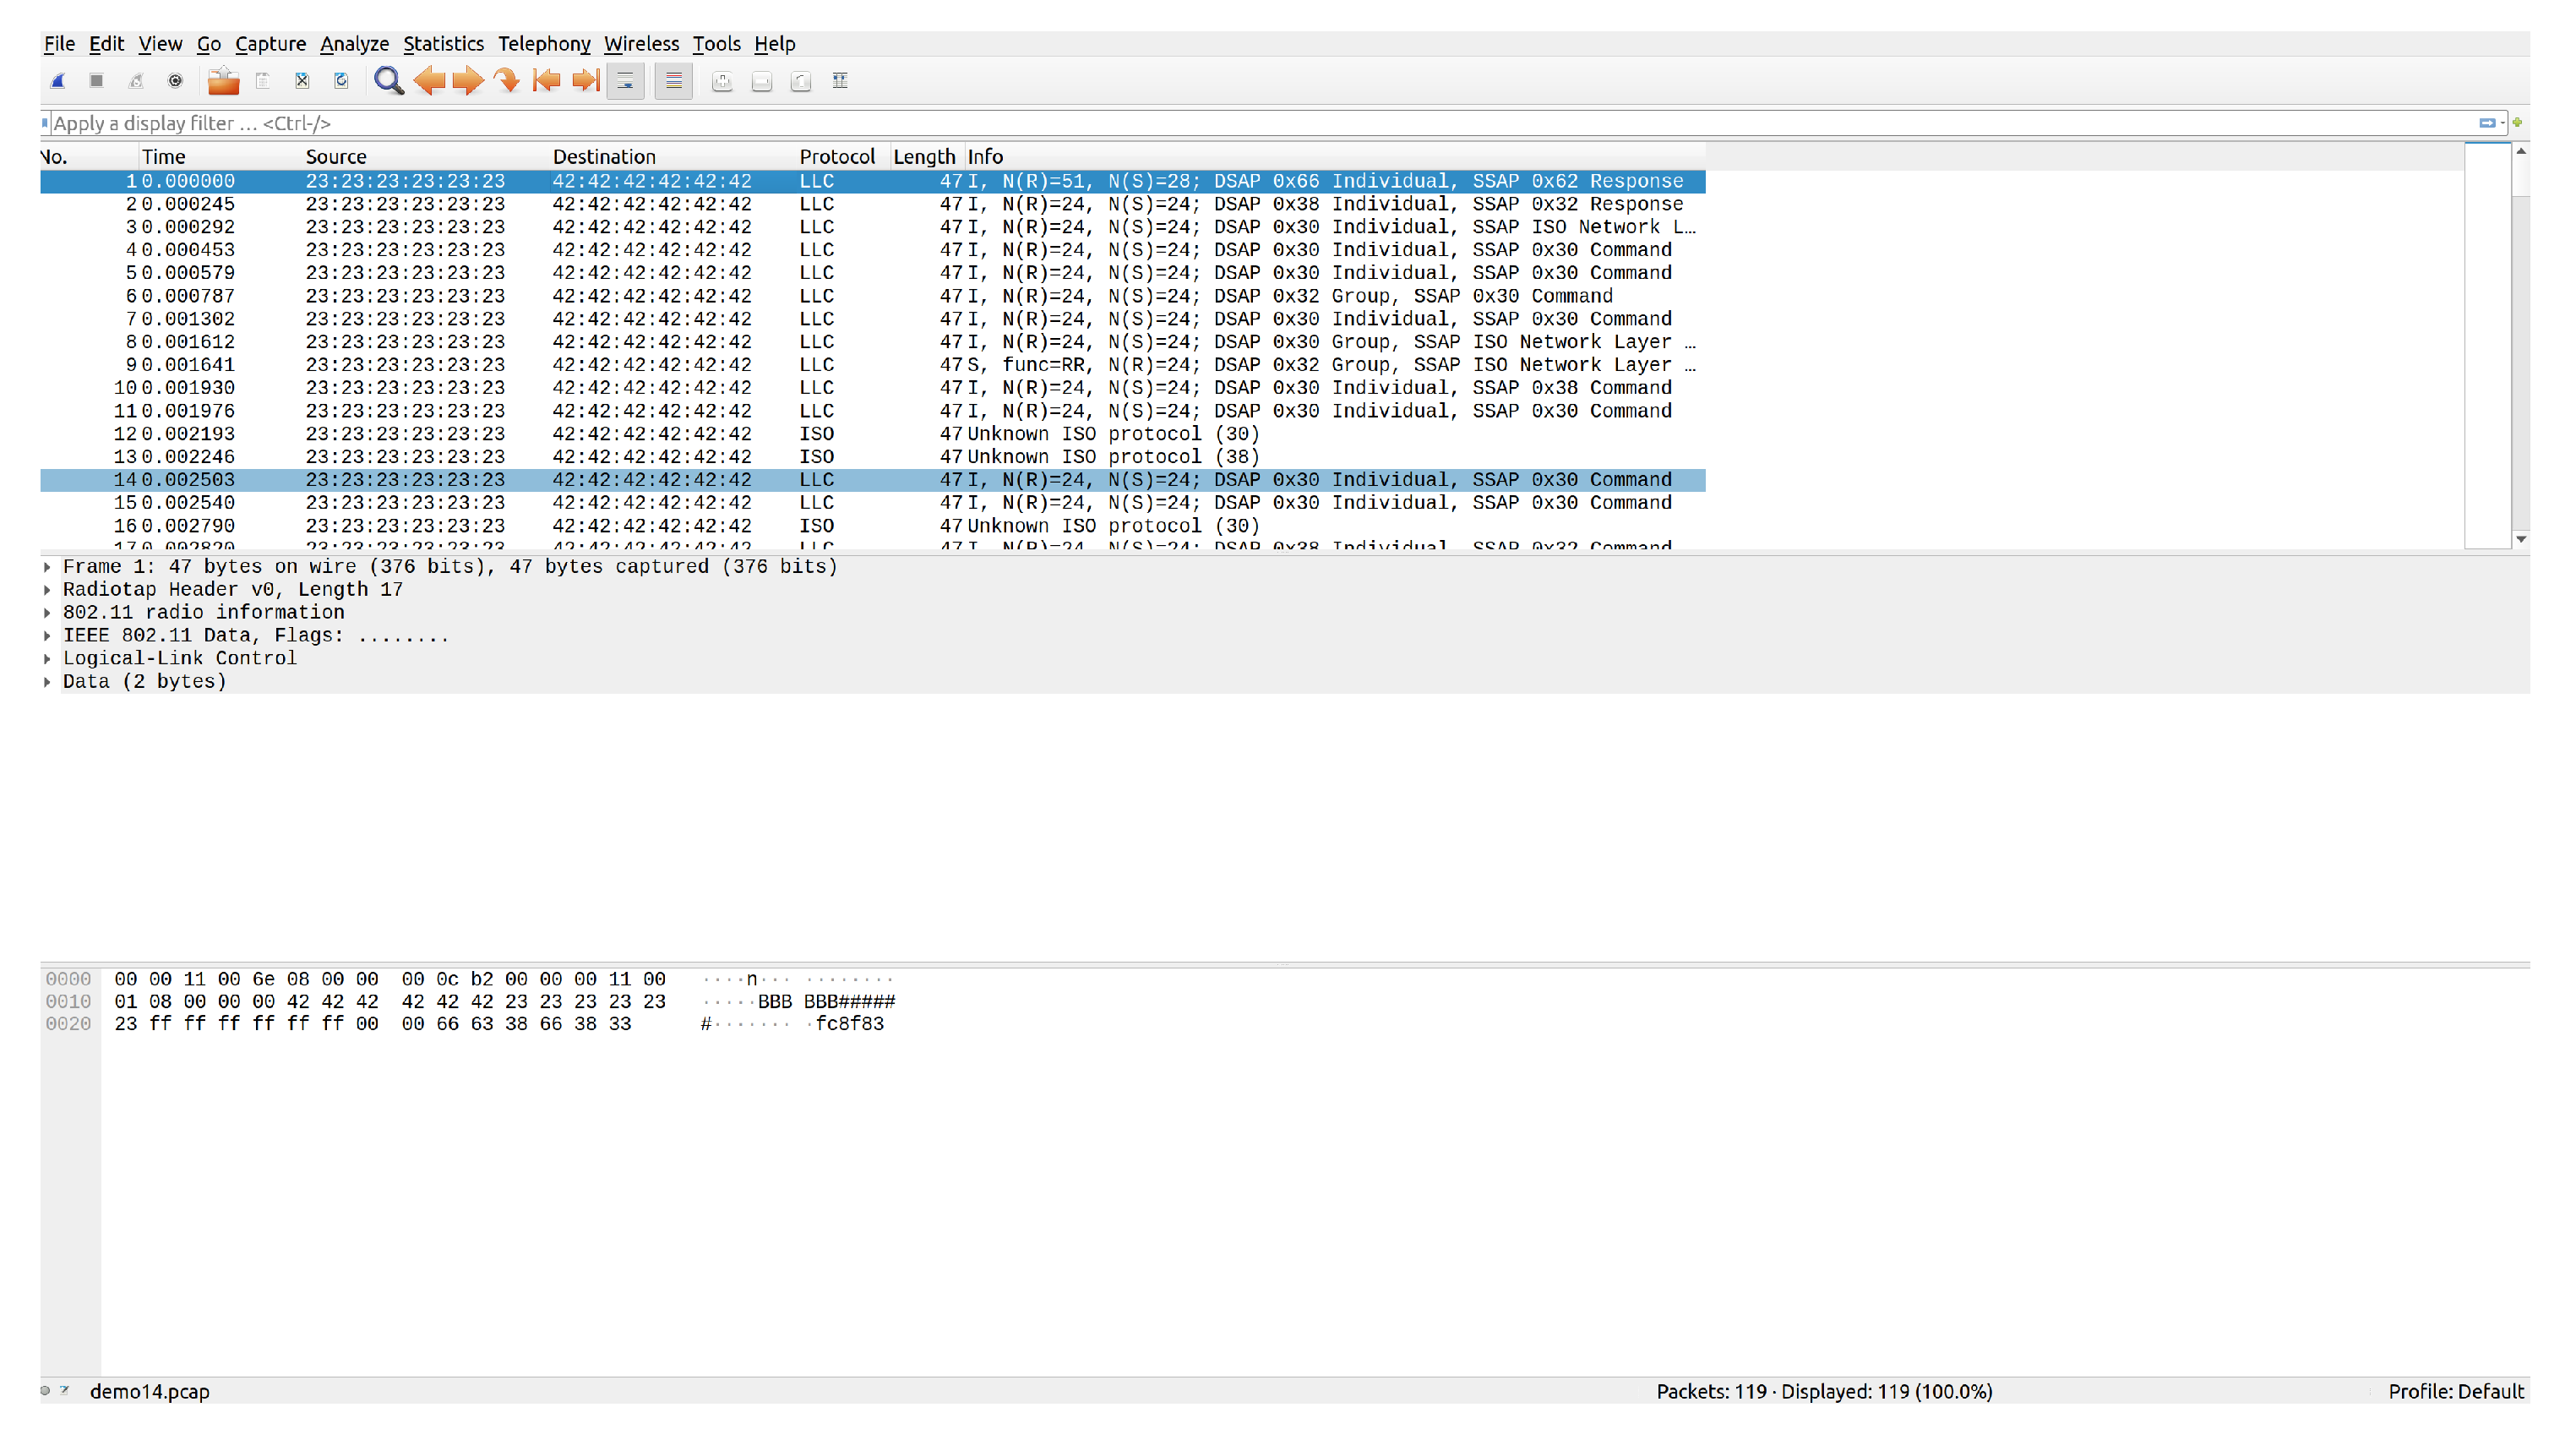
Task: Click the Profile: Default status text
Action: [2455, 1391]
